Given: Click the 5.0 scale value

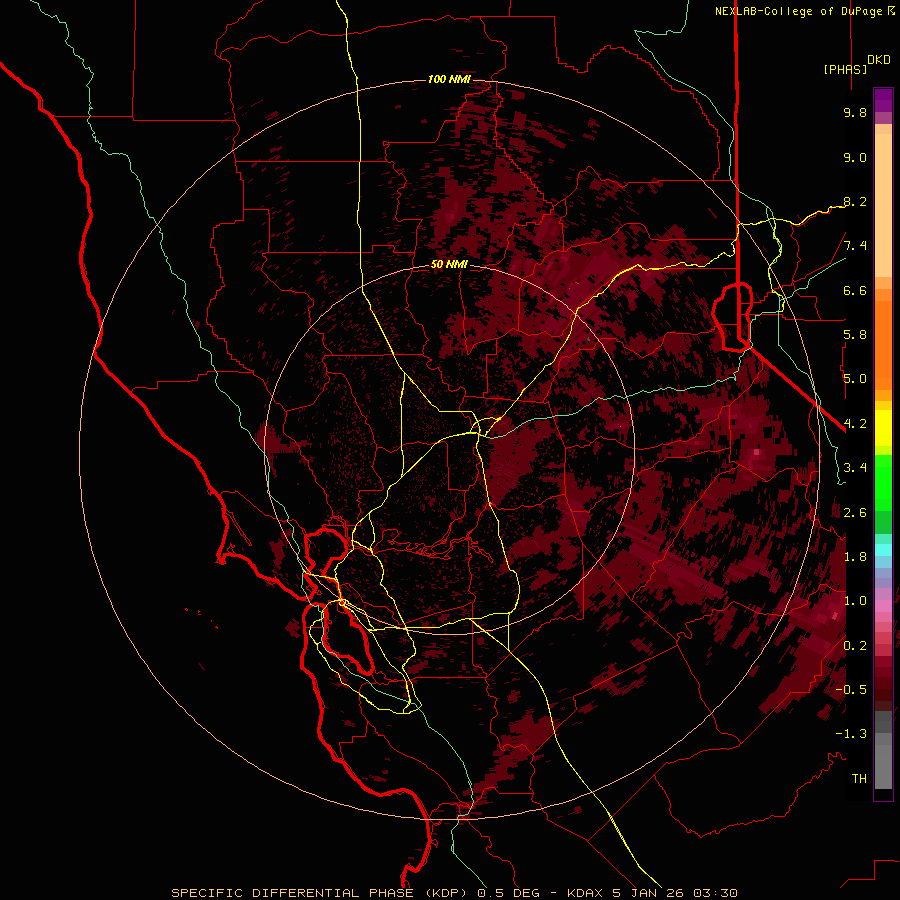Looking at the screenshot, I should [x=855, y=379].
